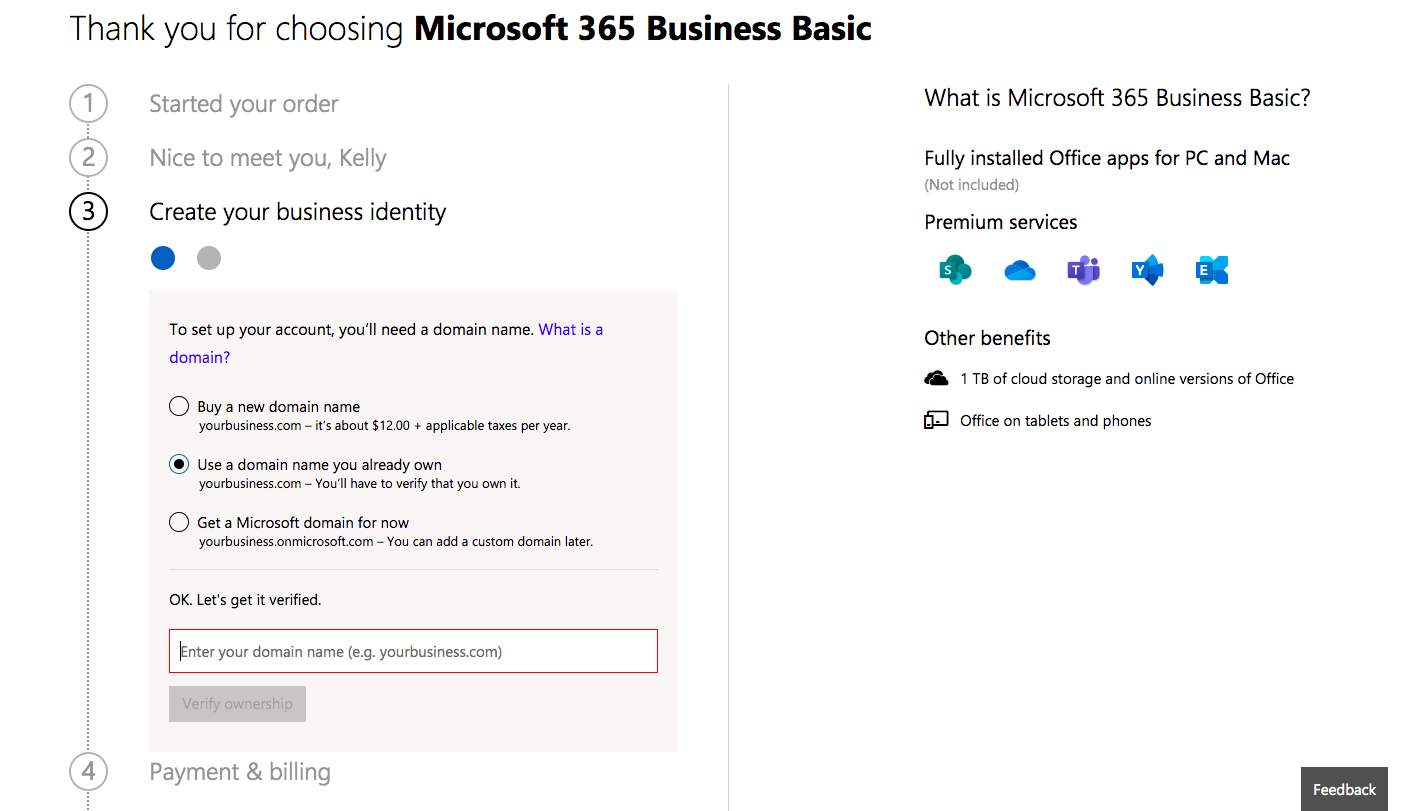The height and width of the screenshot is (811, 1406).
Task: Click the Payment & billing heading
Action: coord(240,772)
